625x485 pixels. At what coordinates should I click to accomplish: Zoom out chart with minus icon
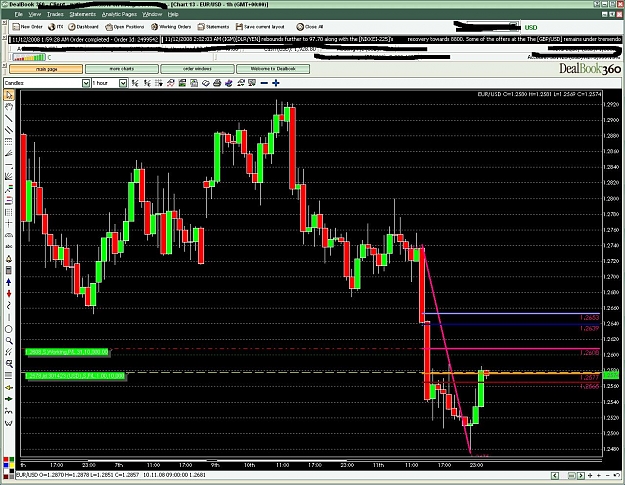point(264,83)
